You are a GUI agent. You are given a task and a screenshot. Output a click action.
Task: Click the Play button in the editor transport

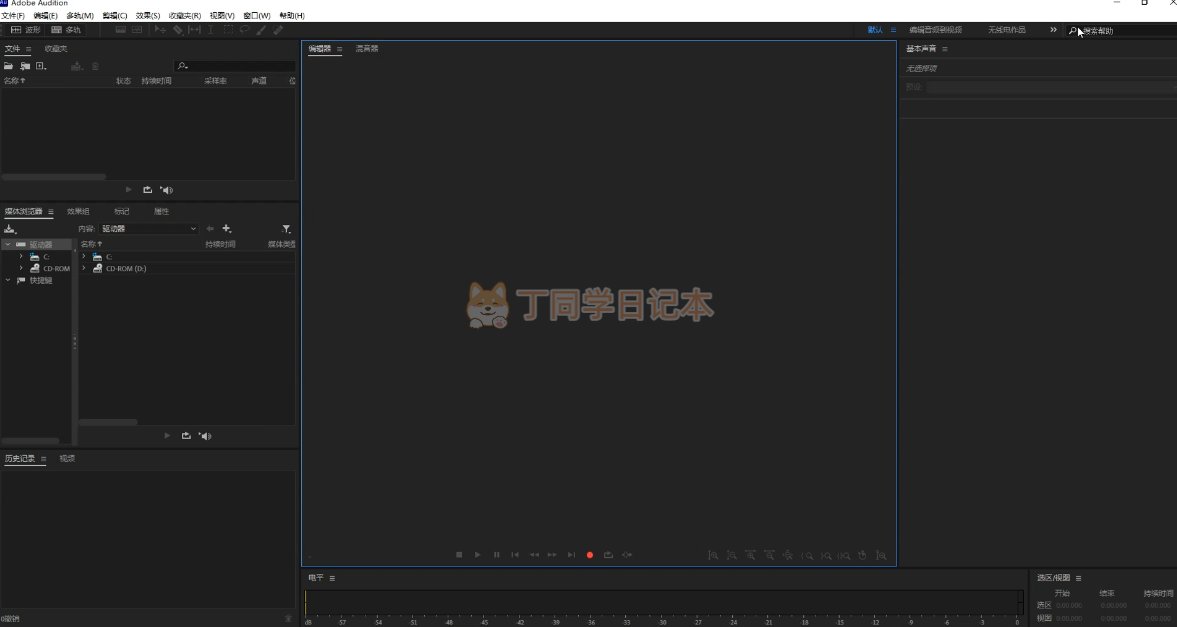click(477, 555)
